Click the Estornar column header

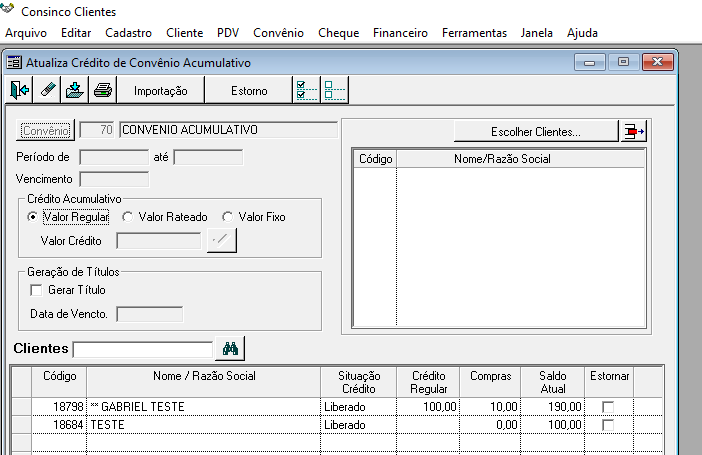pos(609,382)
